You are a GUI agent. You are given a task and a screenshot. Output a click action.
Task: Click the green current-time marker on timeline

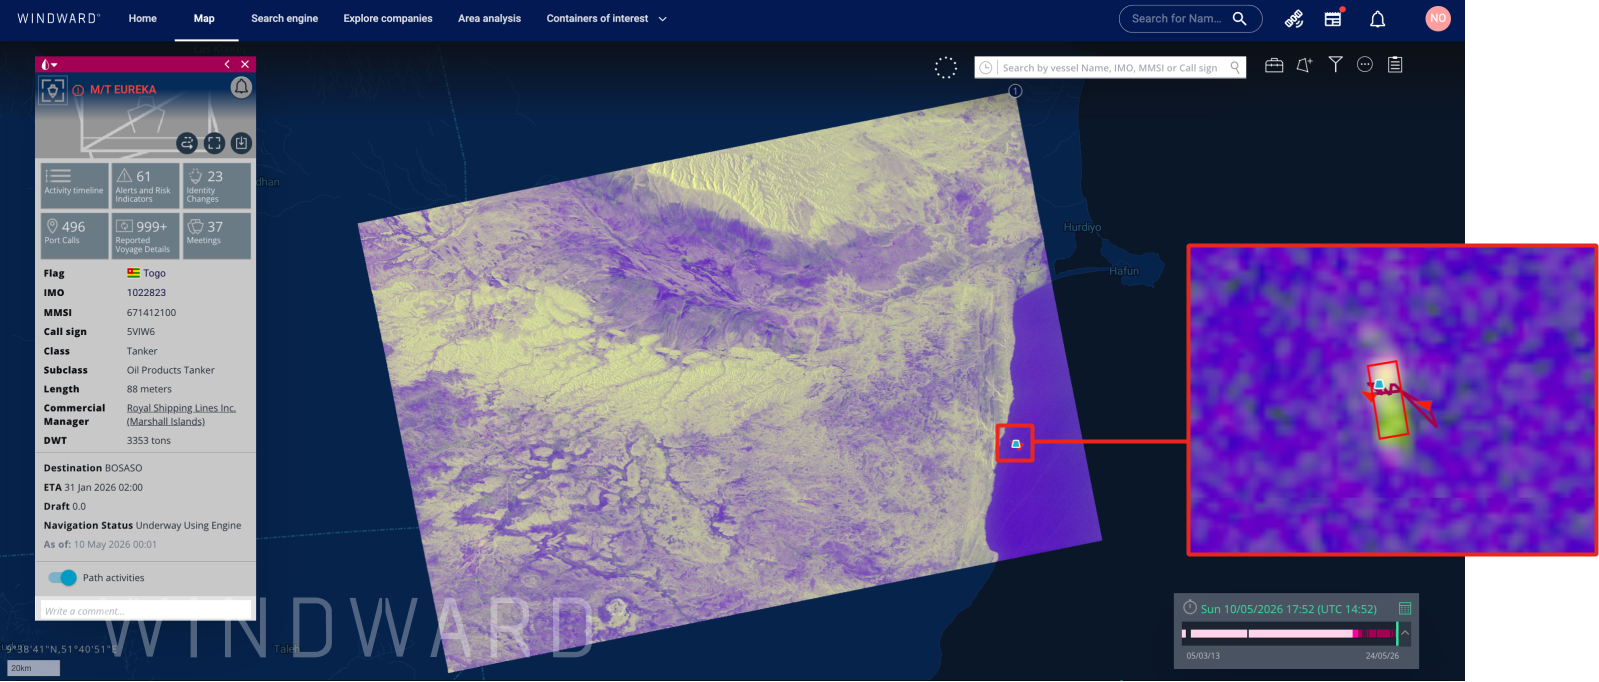[1397, 633]
